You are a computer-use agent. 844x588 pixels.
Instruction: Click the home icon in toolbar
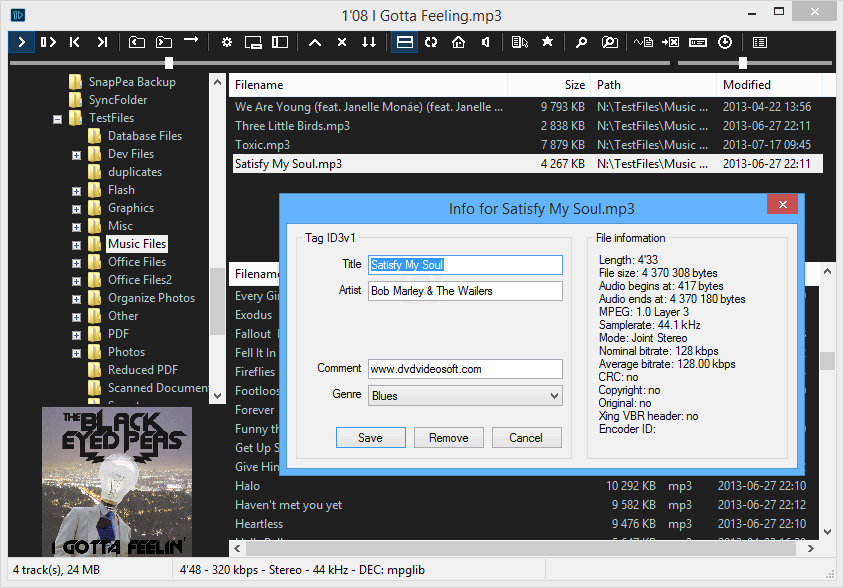point(458,42)
